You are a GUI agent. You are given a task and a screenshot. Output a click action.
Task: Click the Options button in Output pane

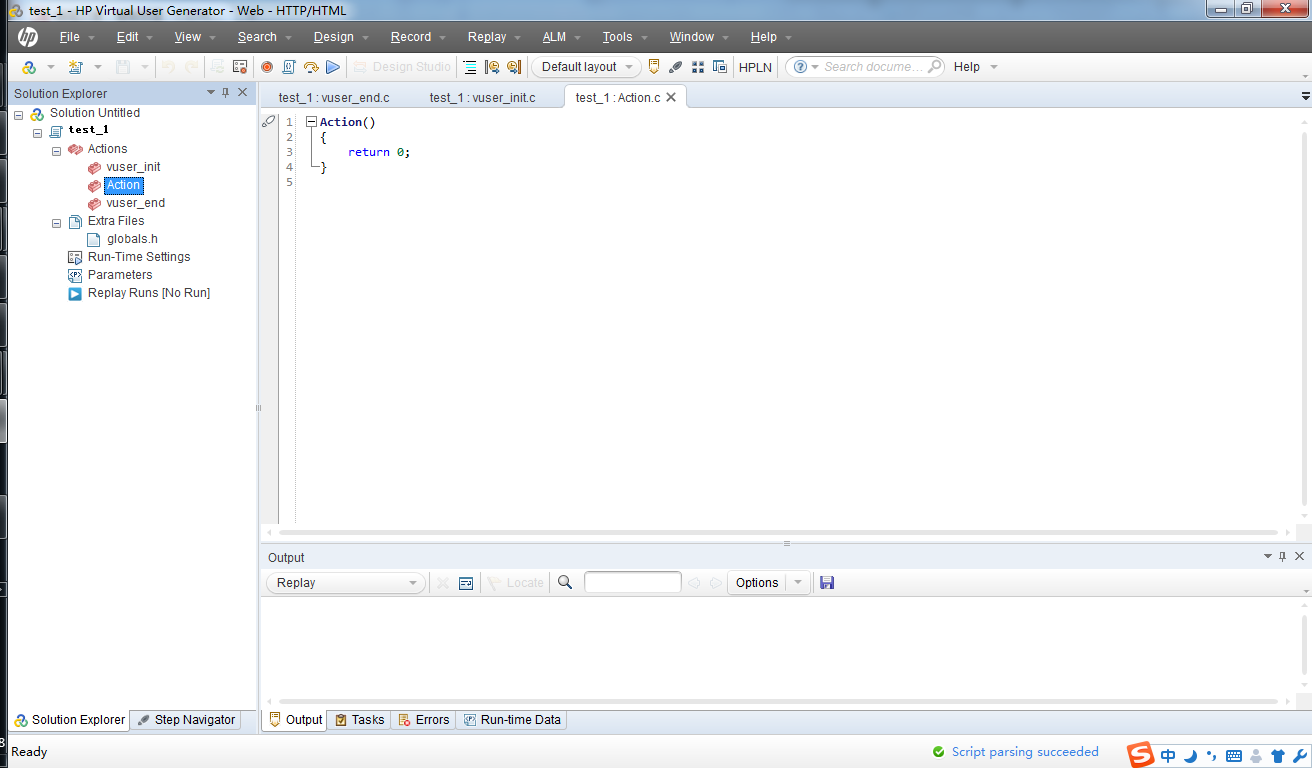pyautogui.click(x=757, y=583)
